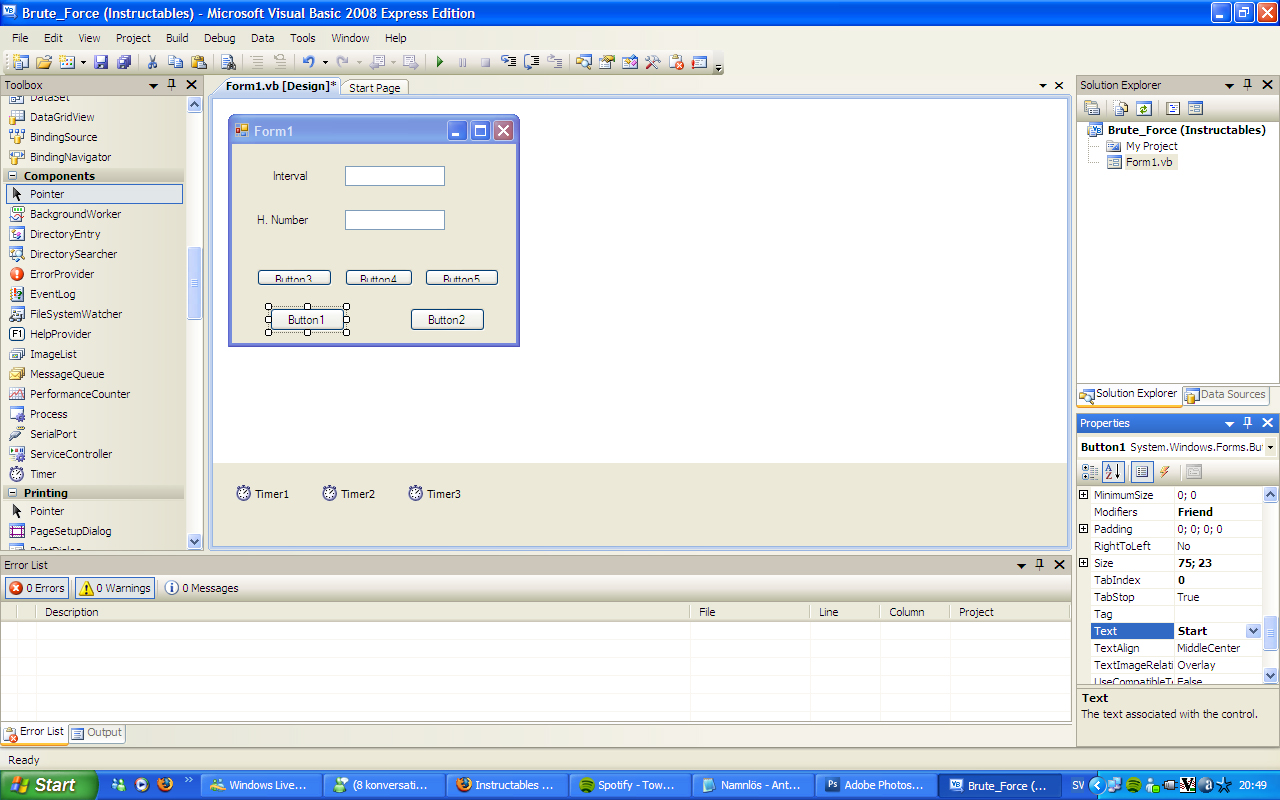This screenshot has height=800, width=1280.
Task: Open the Text property value dropdown
Action: (1253, 631)
